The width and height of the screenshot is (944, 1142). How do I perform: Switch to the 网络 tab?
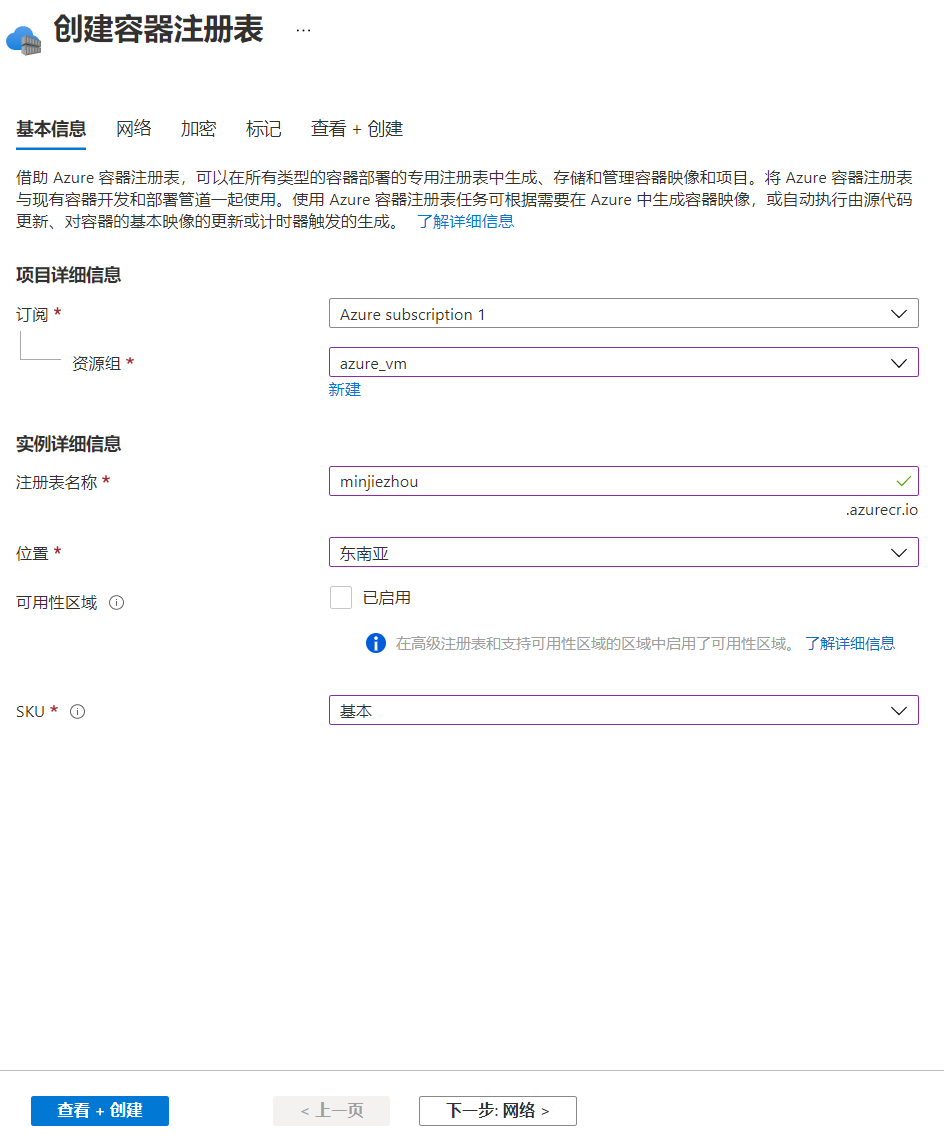point(133,129)
